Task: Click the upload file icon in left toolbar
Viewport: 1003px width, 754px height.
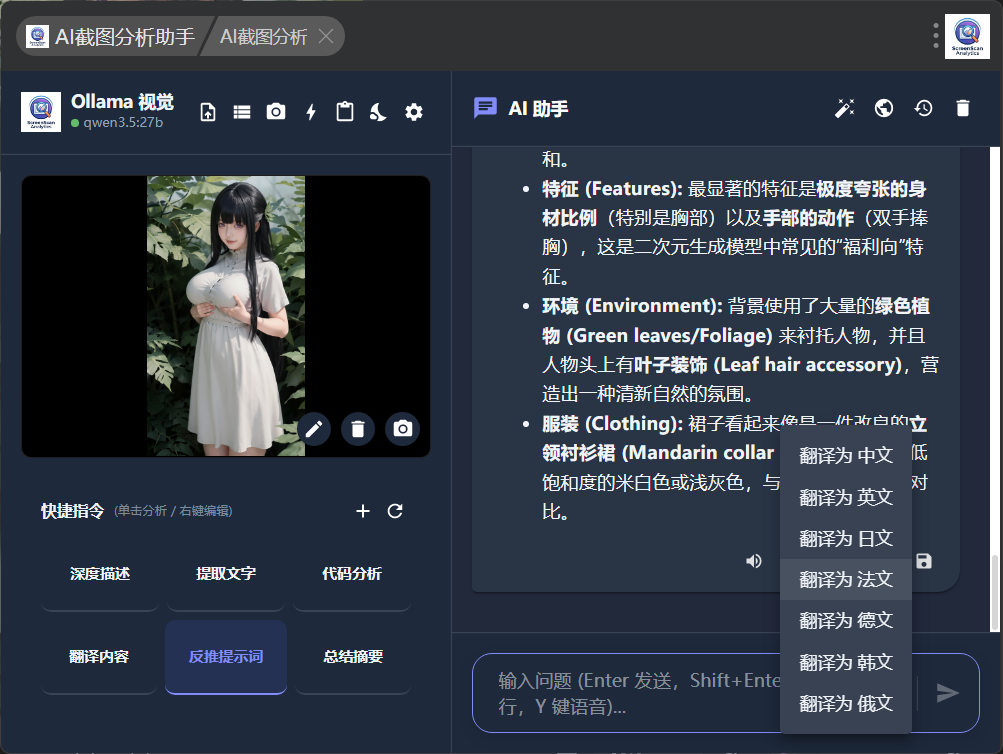Action: pyautogui.click(x=208, y=112)
